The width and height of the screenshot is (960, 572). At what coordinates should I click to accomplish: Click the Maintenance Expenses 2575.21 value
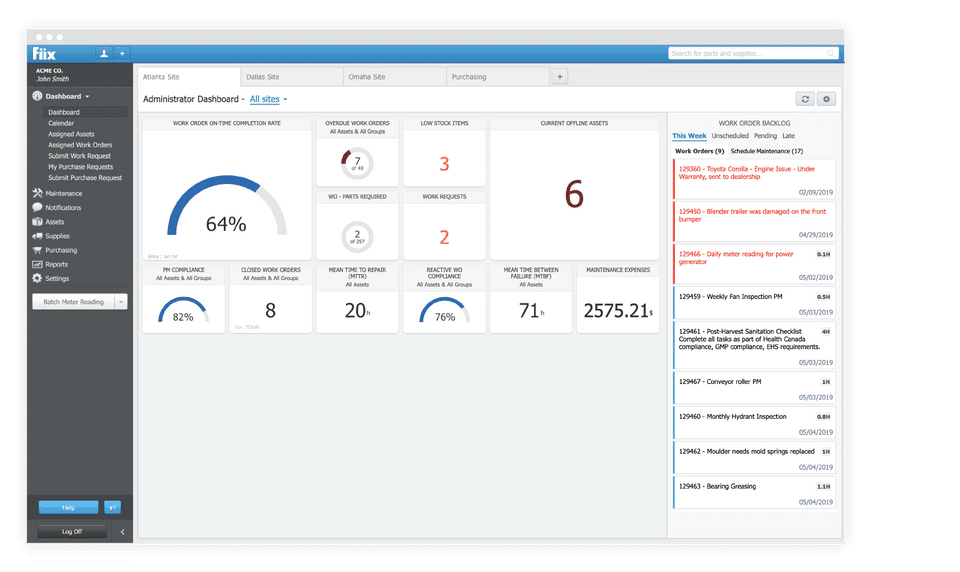618,310
